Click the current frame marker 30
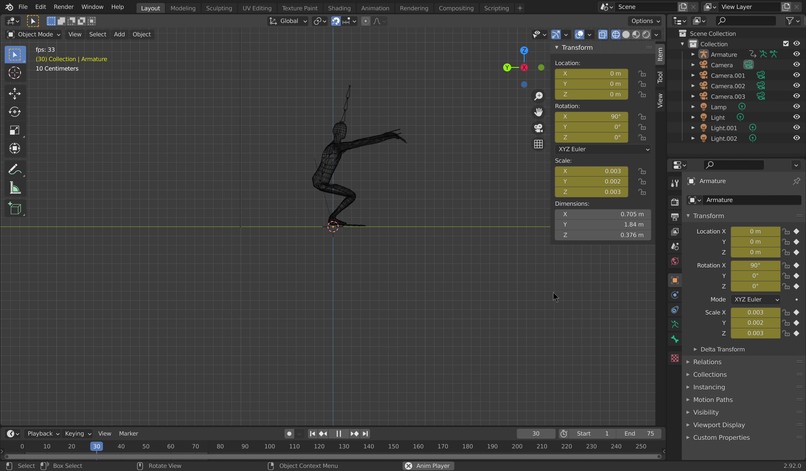Screen dimensions: 806x471 point(96,447)
